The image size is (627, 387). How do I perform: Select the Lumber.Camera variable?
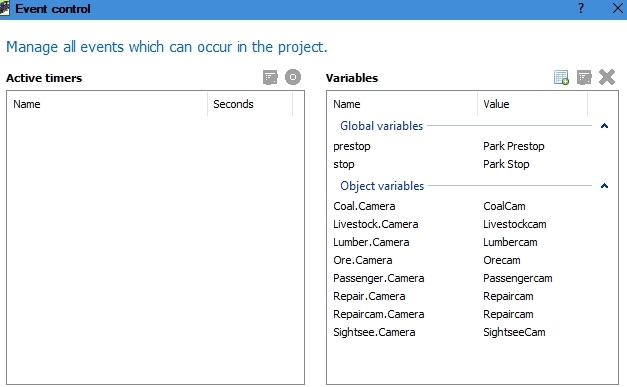pyautogui.click(x=371, y=242)
